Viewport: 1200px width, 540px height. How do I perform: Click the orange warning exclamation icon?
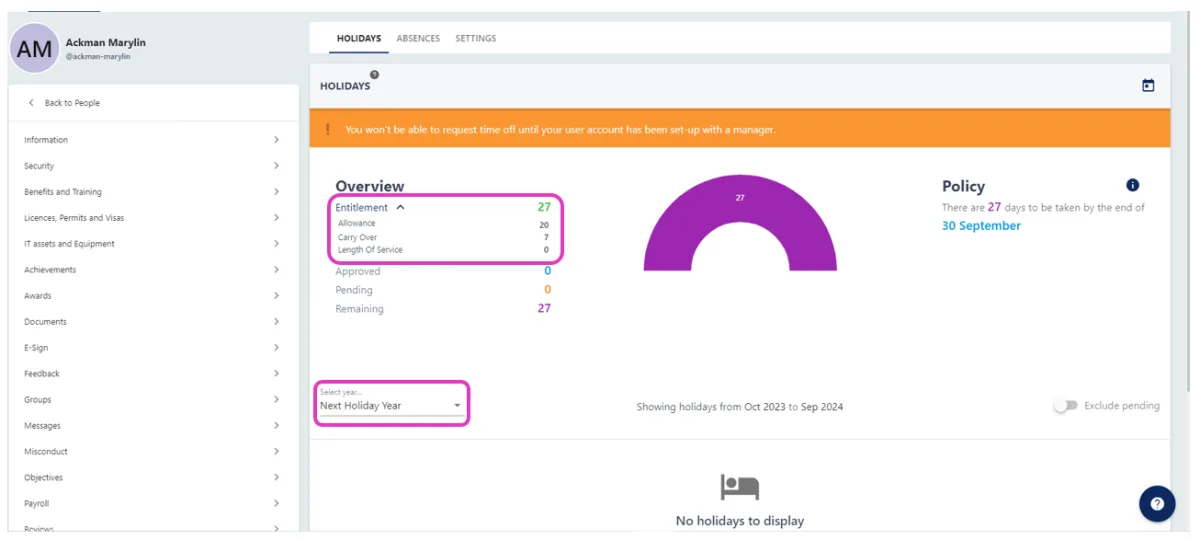point(328,130)
